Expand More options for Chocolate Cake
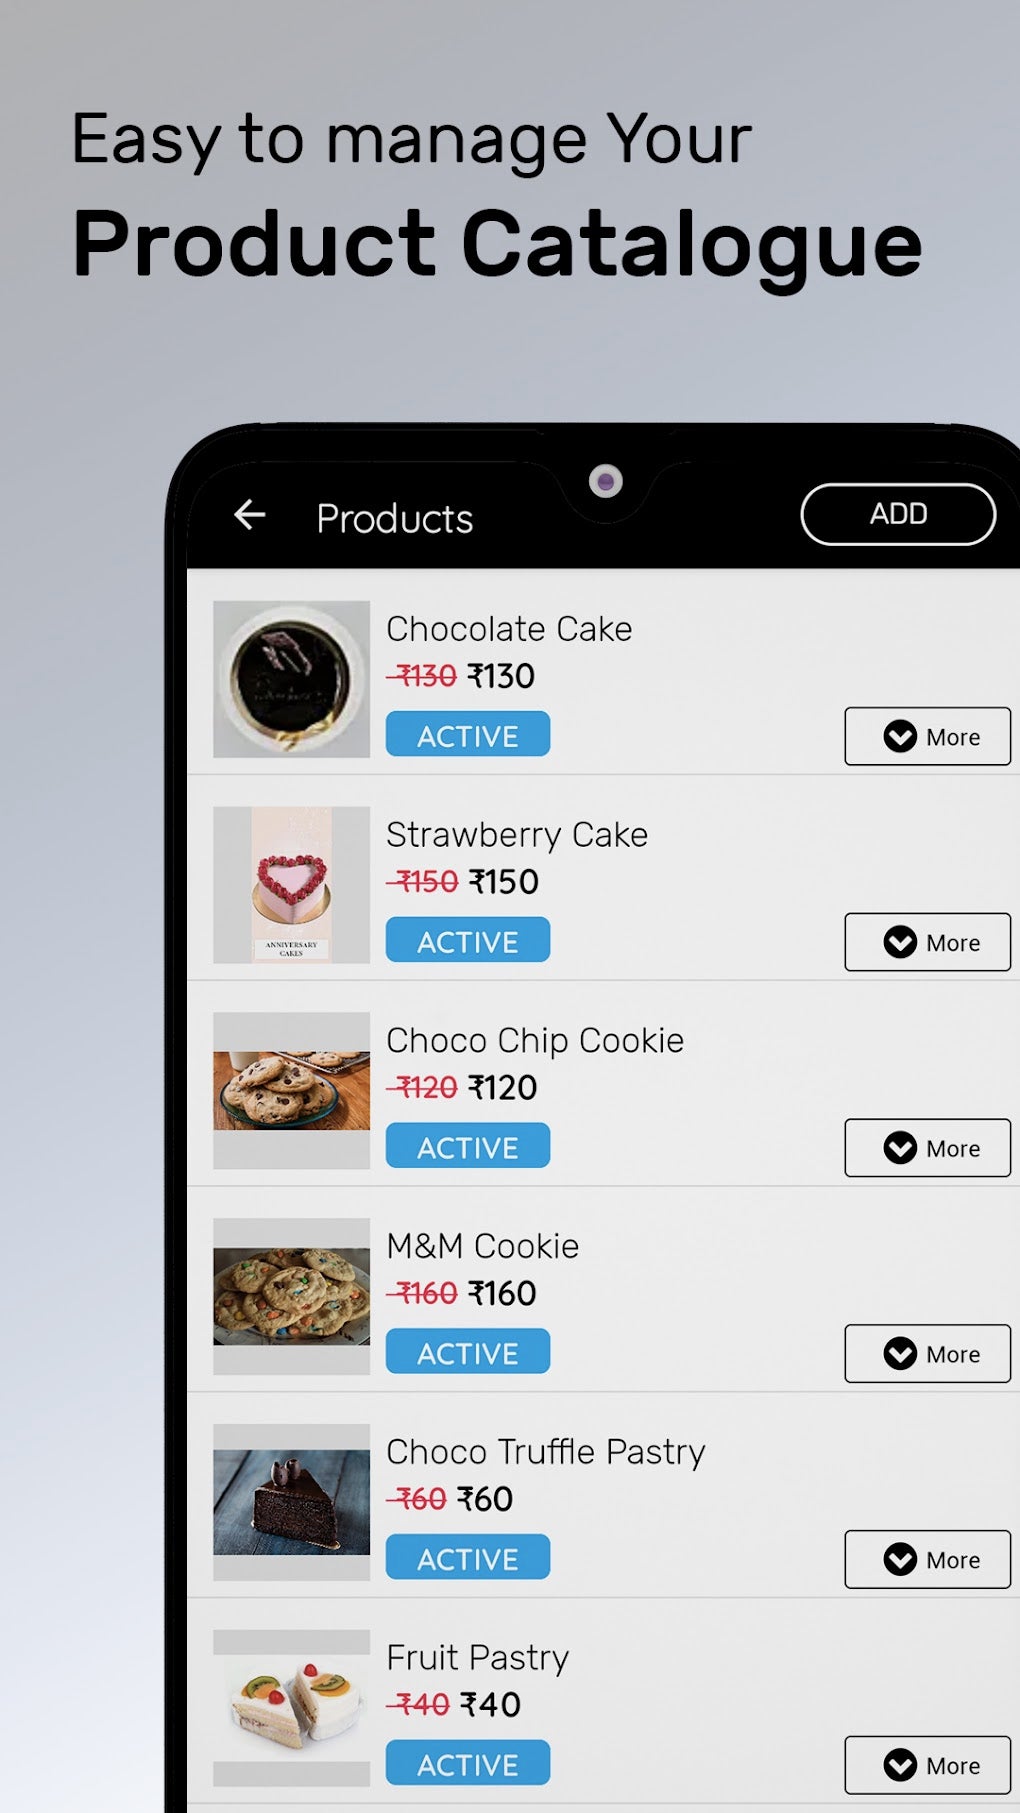This screenshot has height=1813, width=1020. point(927,737)
